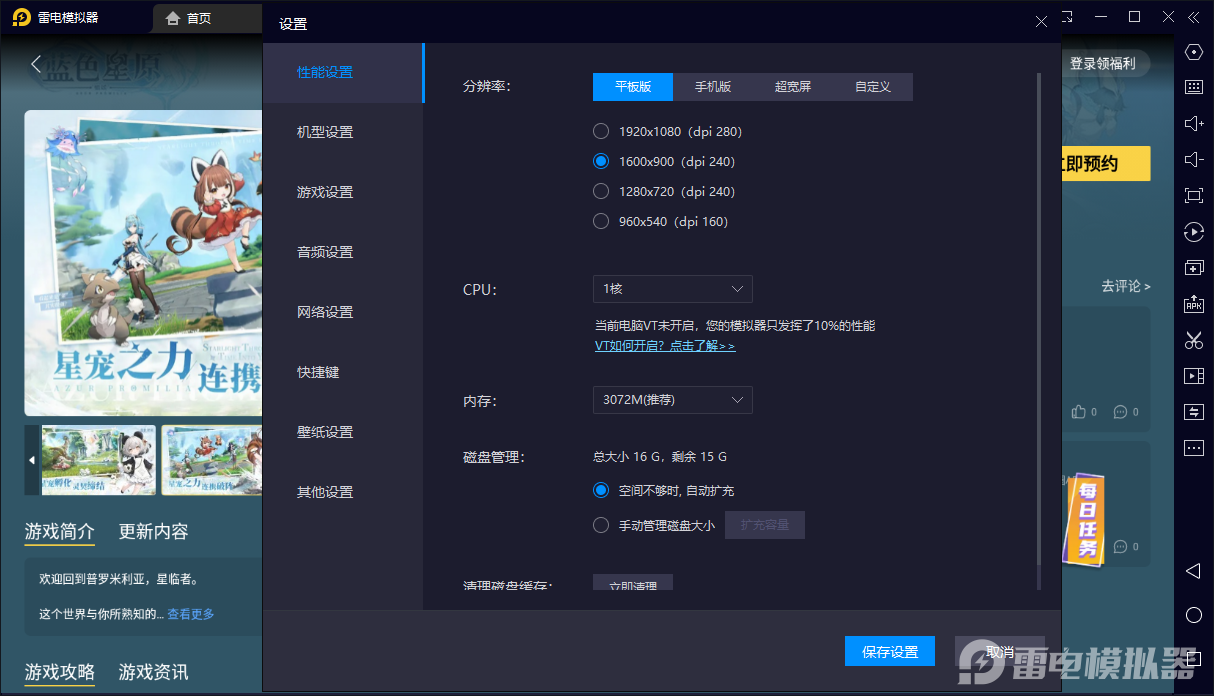Image resolution: width=1214 pixels, height=696 pixels.
Task: Switch emulator to fullscreen mode
Action: [1193, 195]
